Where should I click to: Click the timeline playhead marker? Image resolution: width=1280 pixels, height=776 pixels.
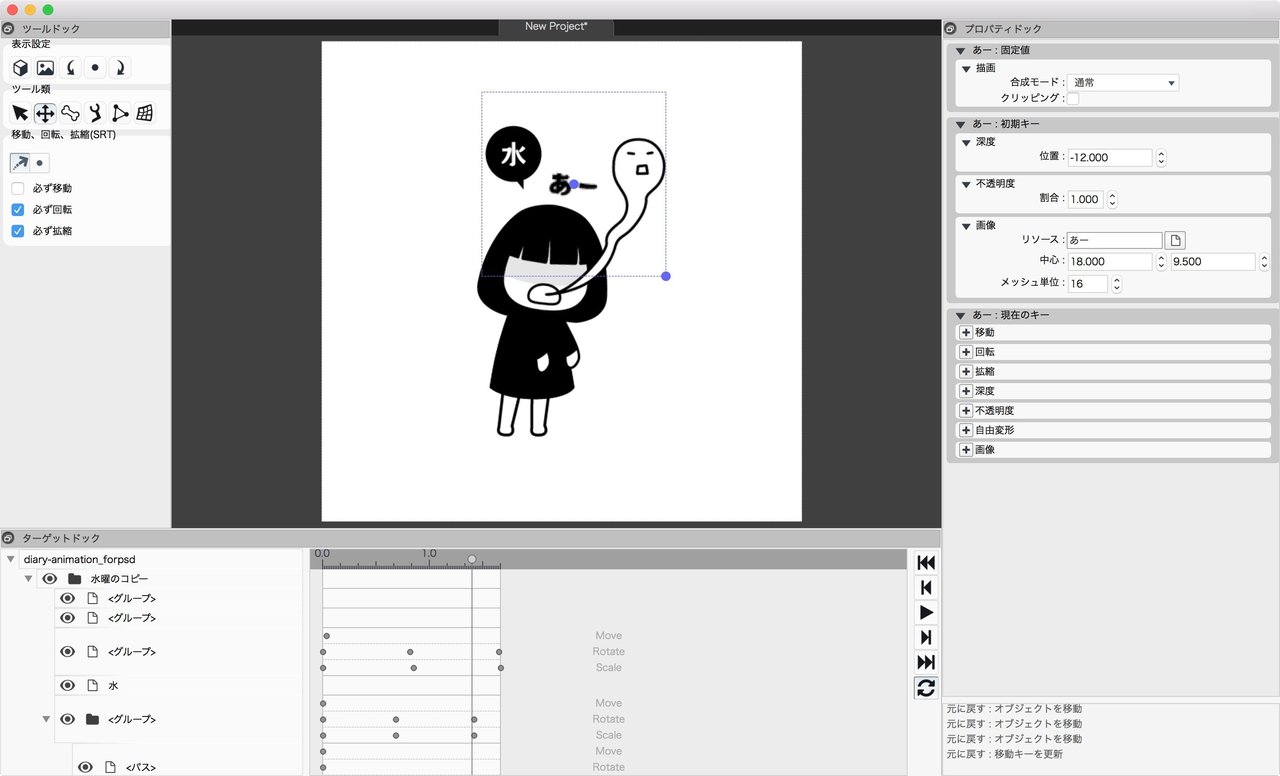pos(472,559)
